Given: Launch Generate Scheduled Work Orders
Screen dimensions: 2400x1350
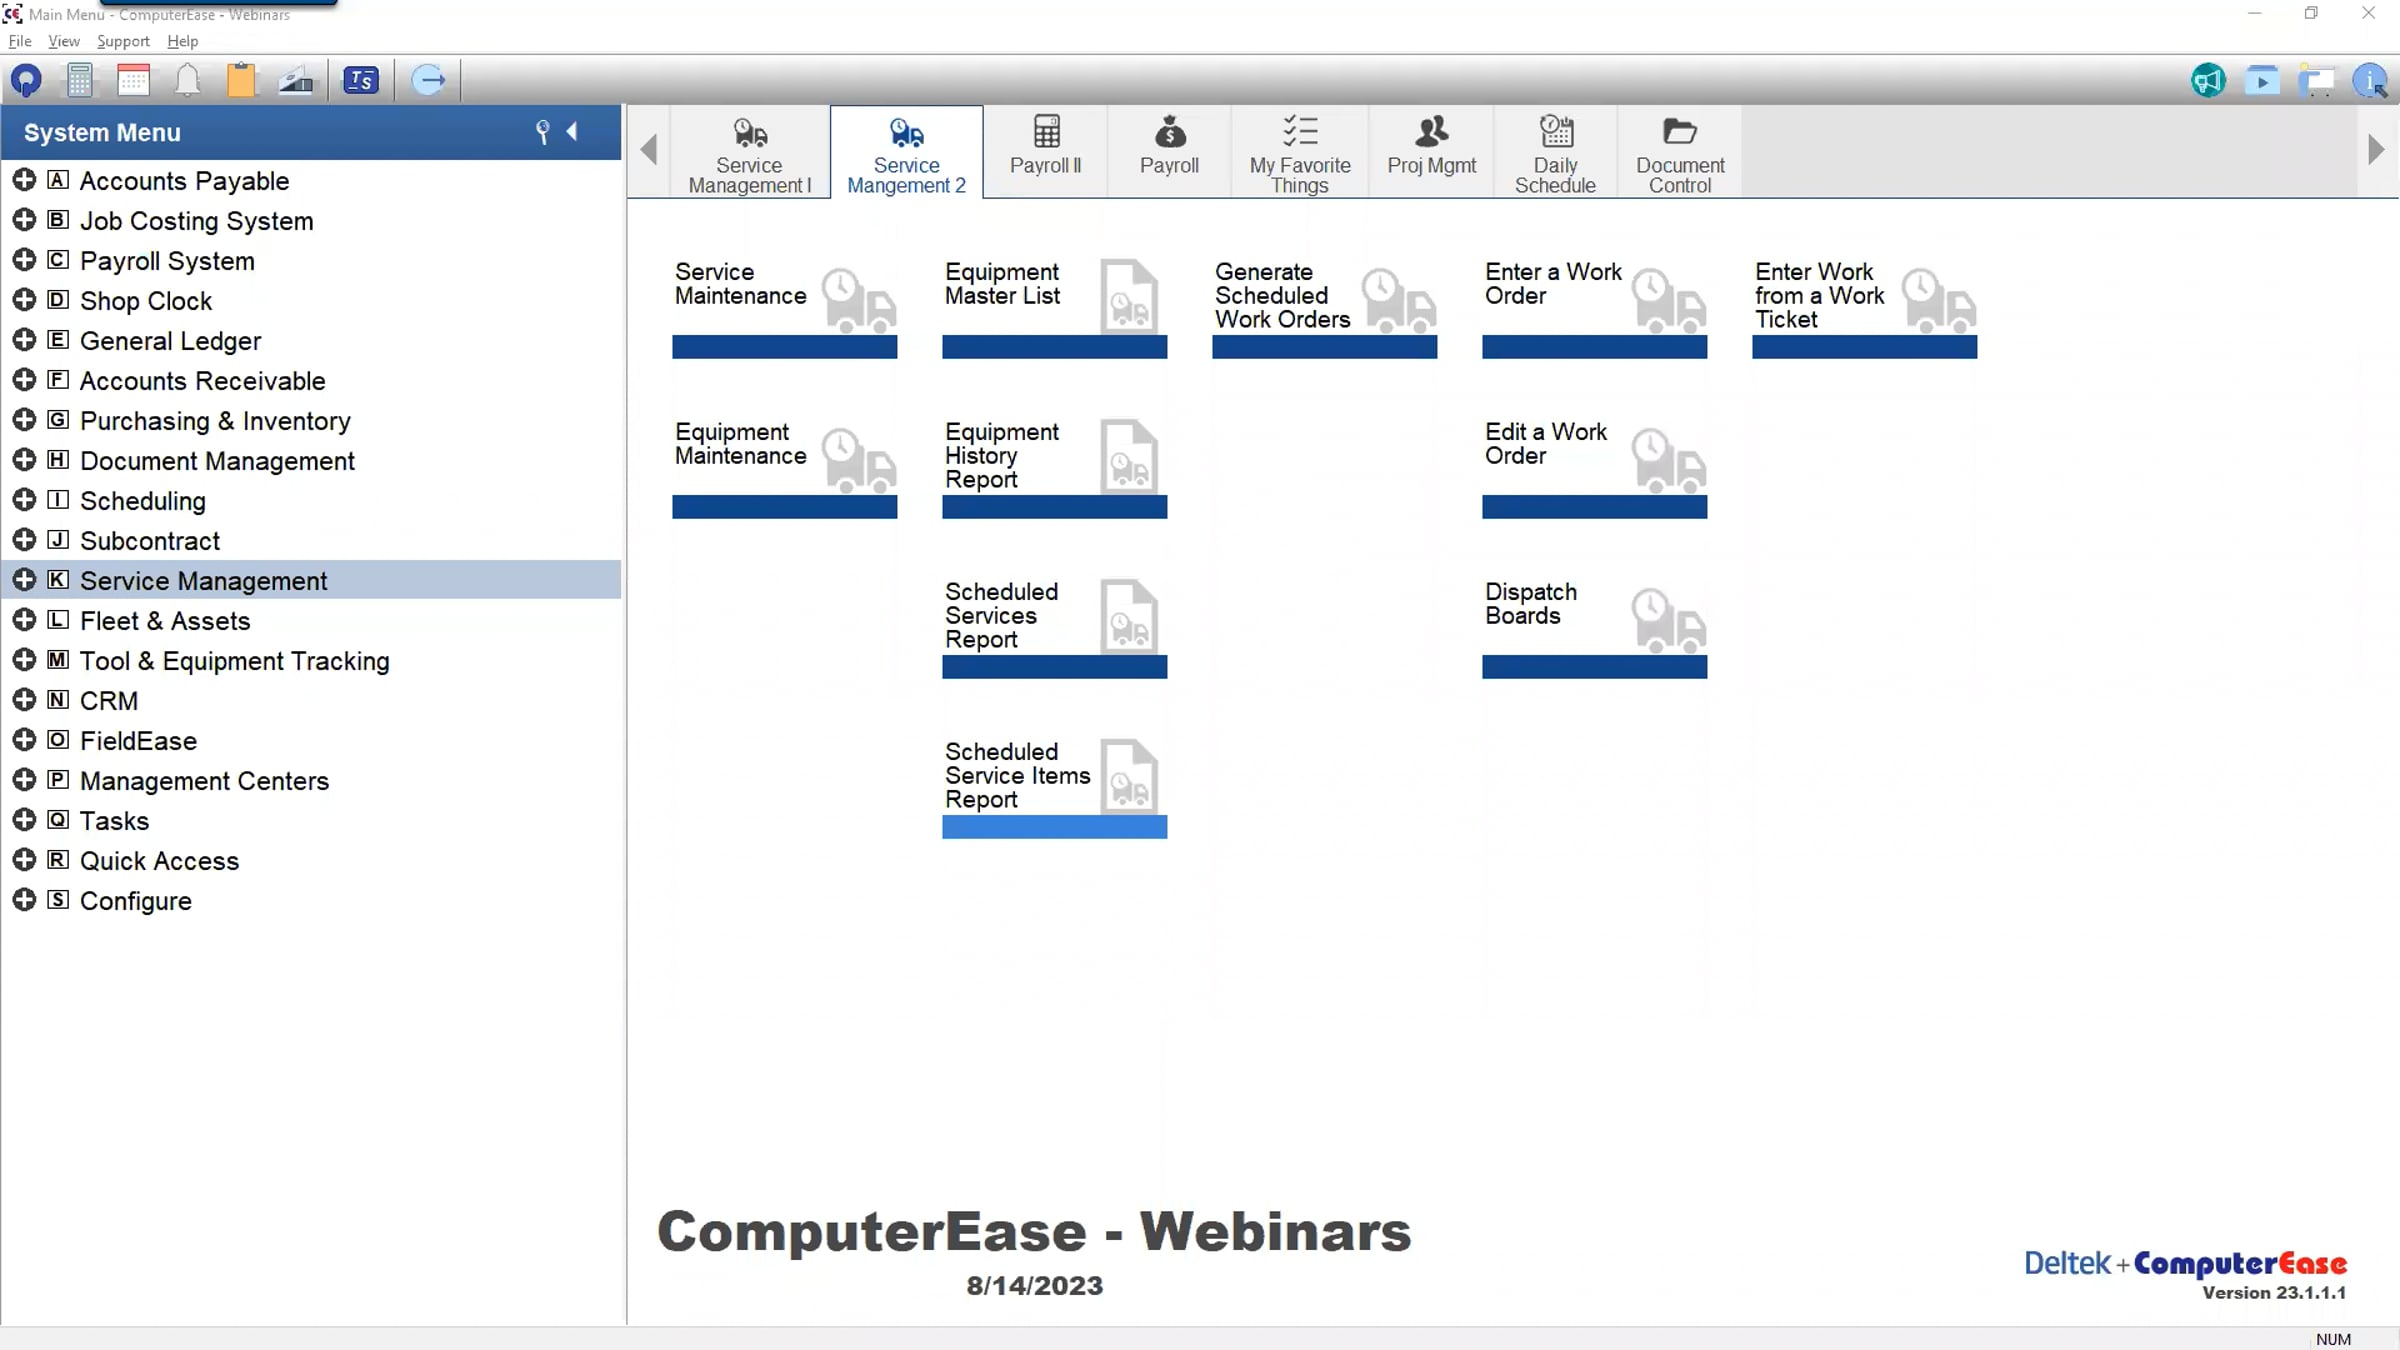Looking at the screenshot, I should 1324,307.
